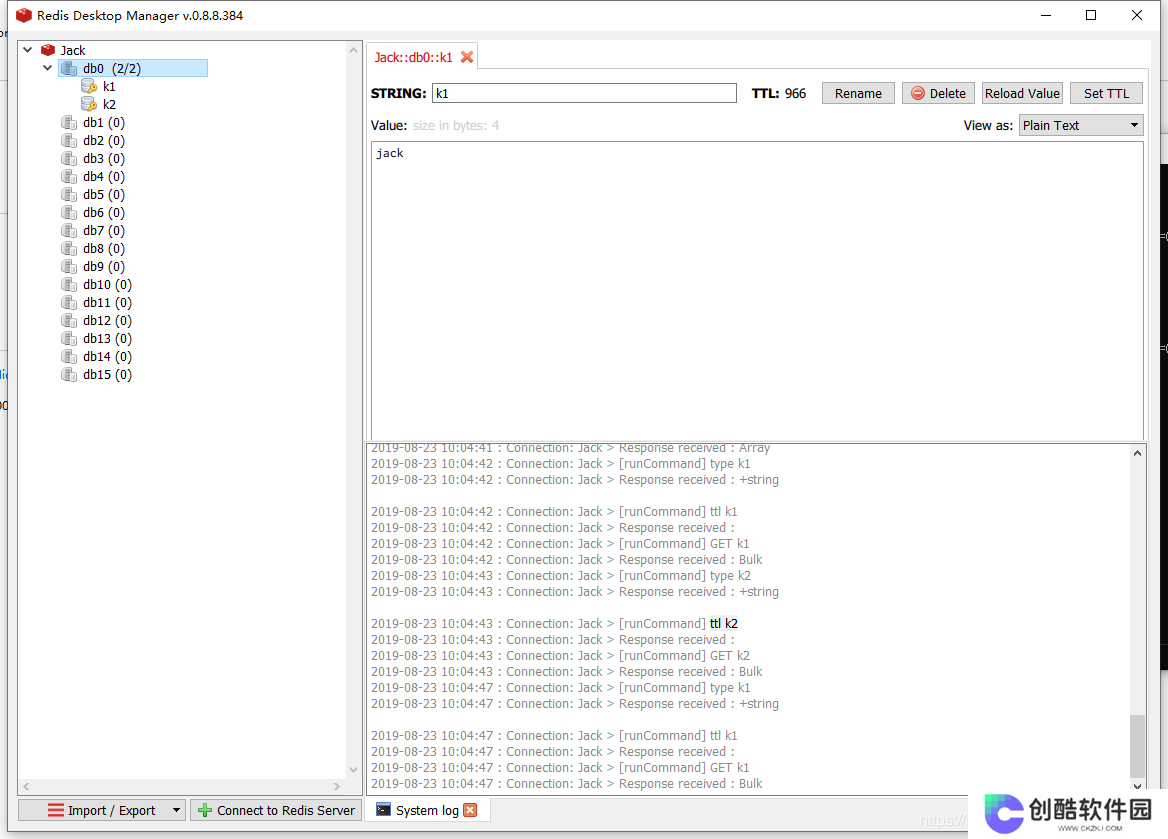Click the db8 database icon
1168x839 pixels.
[69, 249]
